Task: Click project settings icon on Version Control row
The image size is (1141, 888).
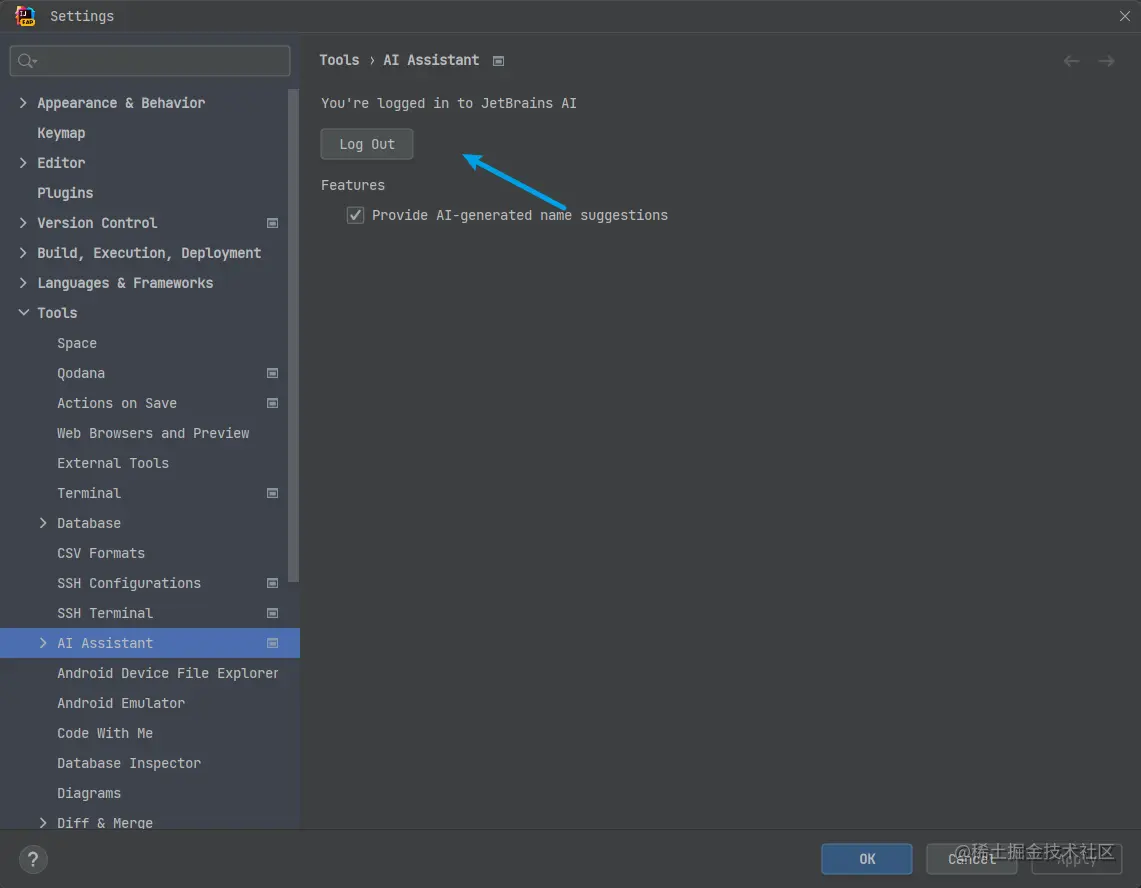Action: tap(272, 223)
